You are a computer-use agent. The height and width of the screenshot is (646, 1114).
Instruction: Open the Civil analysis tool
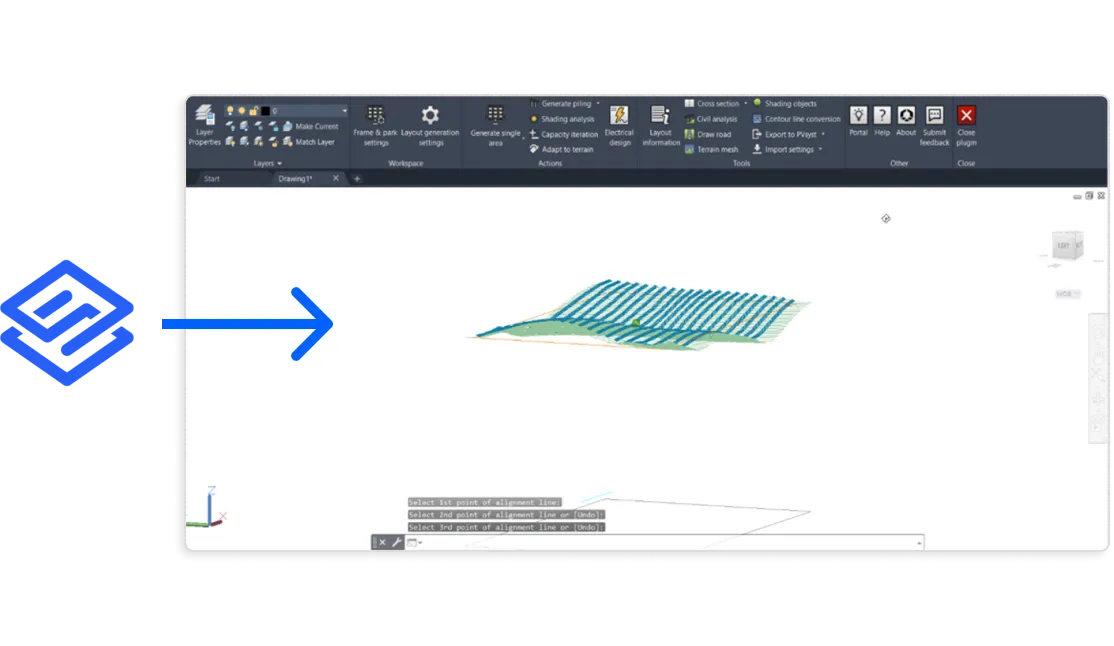pyautogui.click(x=710, y=119)
